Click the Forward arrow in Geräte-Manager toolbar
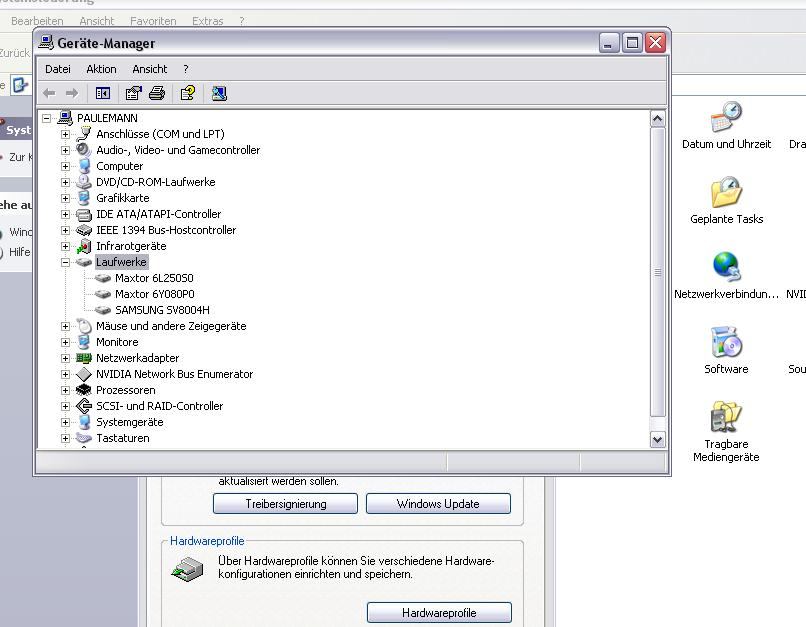The height and width of the screenshot is (627, 806). click(x=72, y=93)
